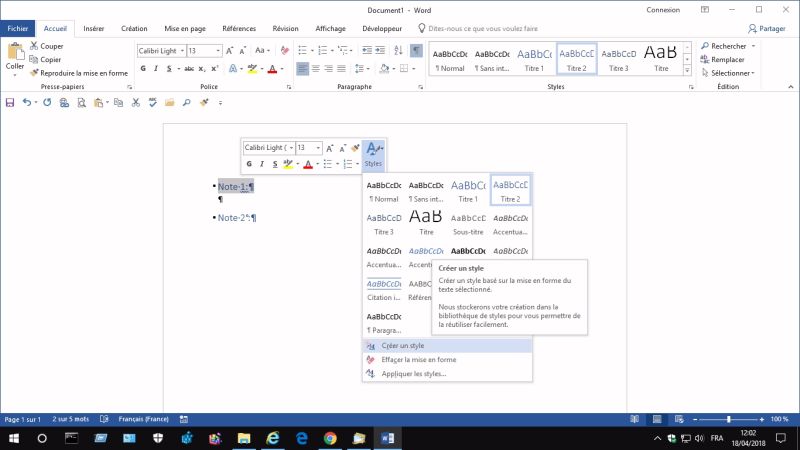This screenshot has height=450, width=800.
Task: Switch to Références tab
Action: click(x=239, y=29)
